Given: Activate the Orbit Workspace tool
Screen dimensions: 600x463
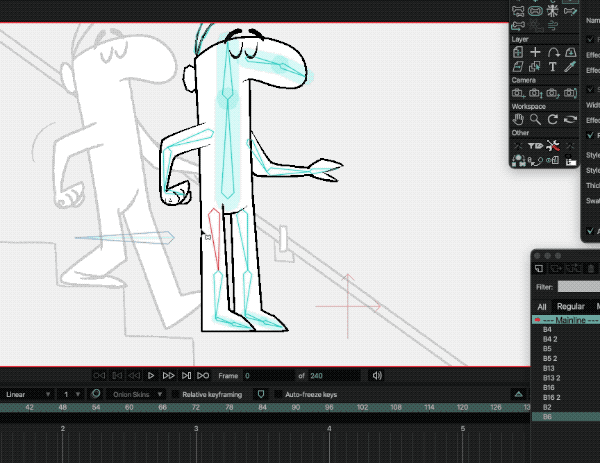Looking at the screenshot, I should point(570,119).
